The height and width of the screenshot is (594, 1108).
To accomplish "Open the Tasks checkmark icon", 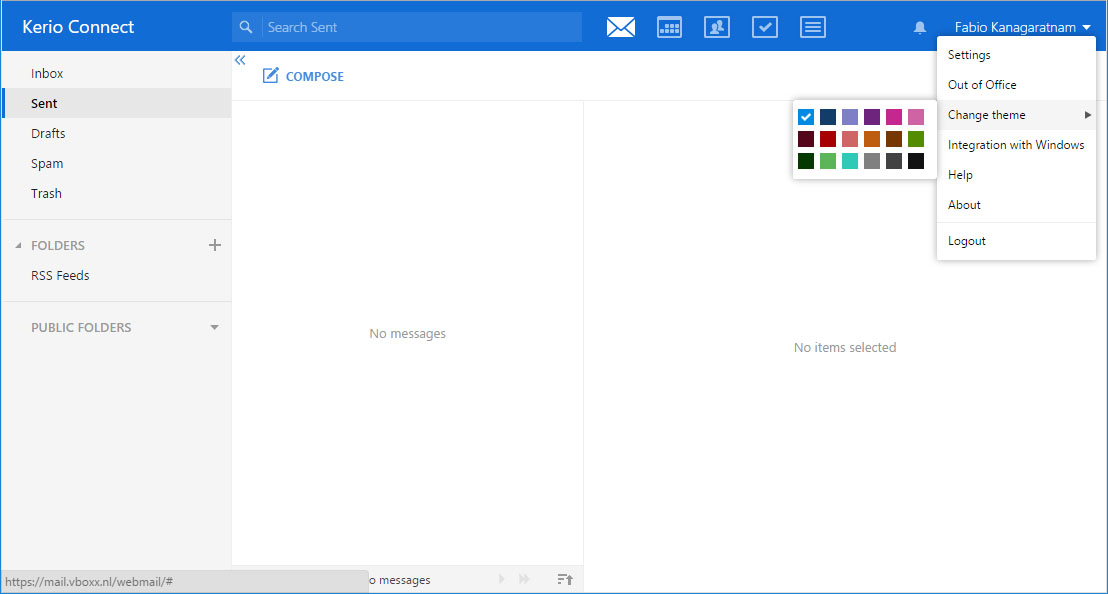I will [765, 27].
